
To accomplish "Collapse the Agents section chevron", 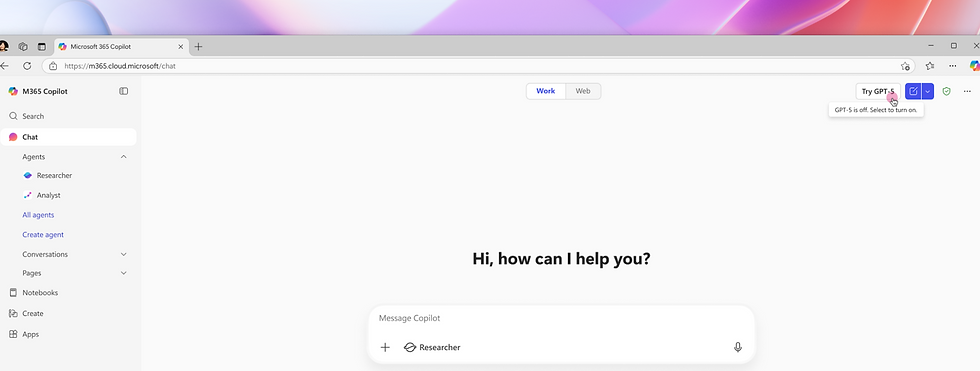I will click(124, 157).
